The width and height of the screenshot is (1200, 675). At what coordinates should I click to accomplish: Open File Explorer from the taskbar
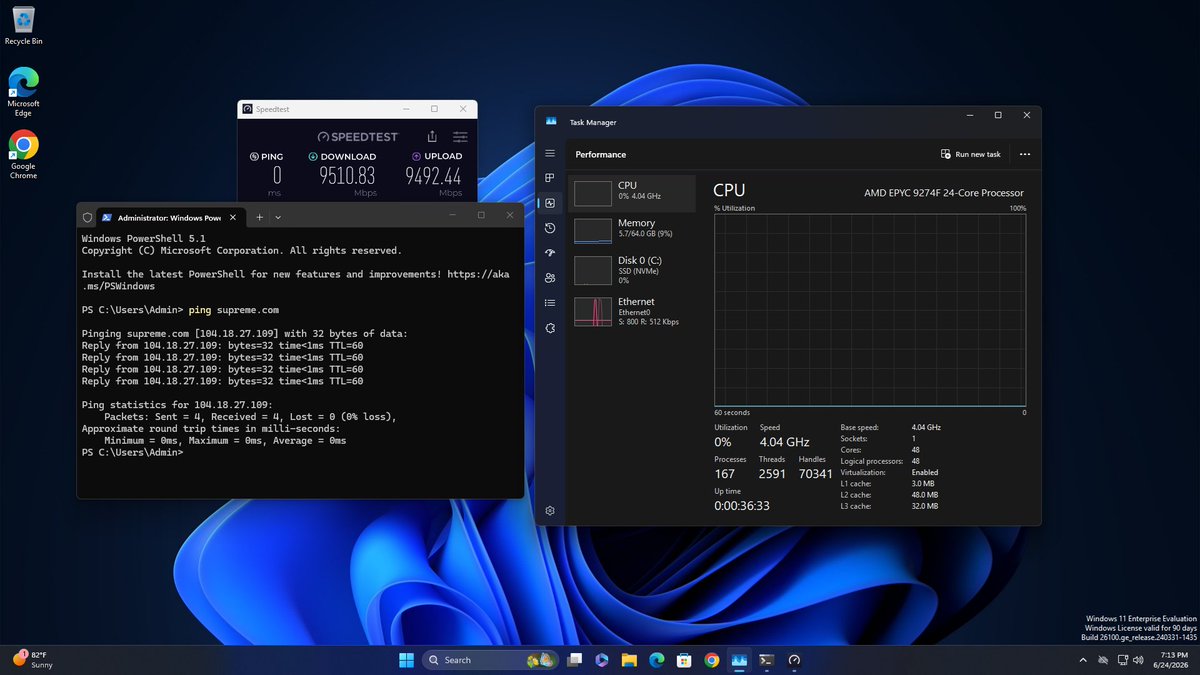pos(629,660)
